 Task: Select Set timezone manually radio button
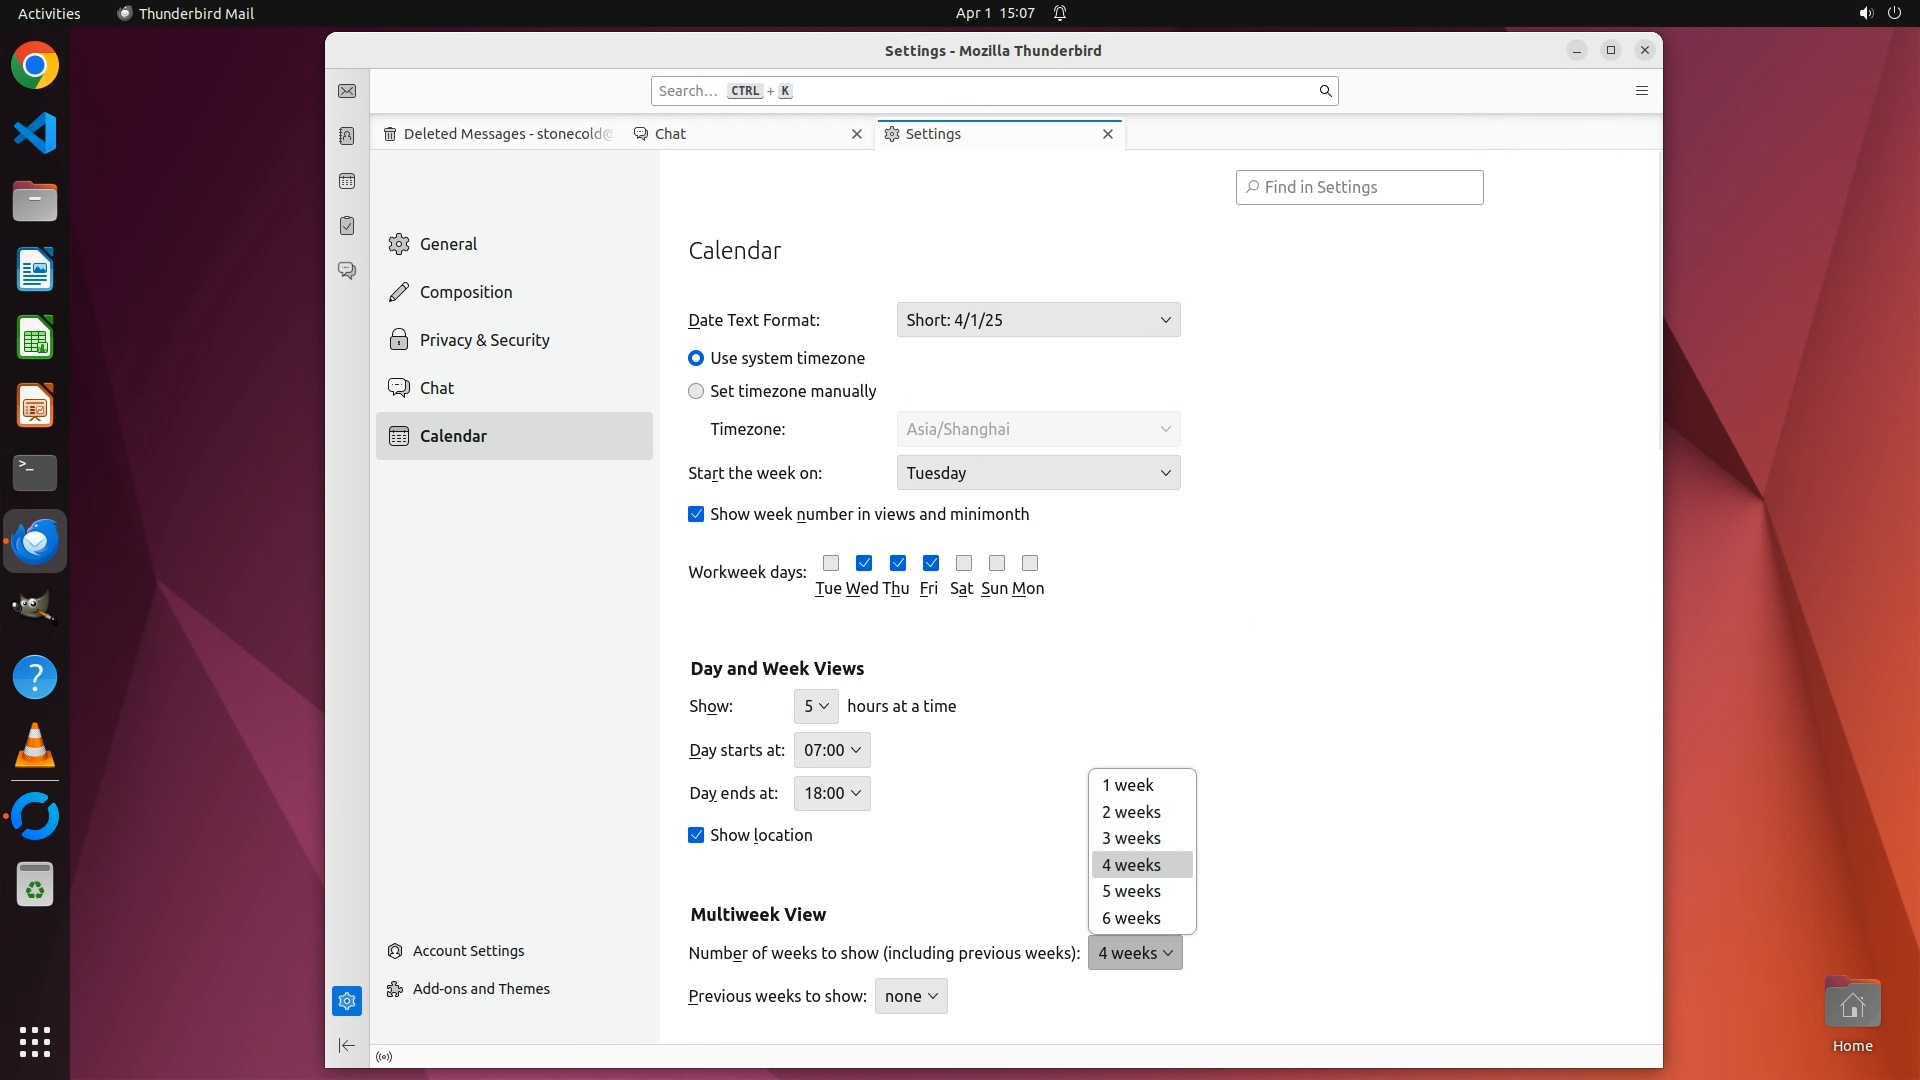(x=696, y=391)
